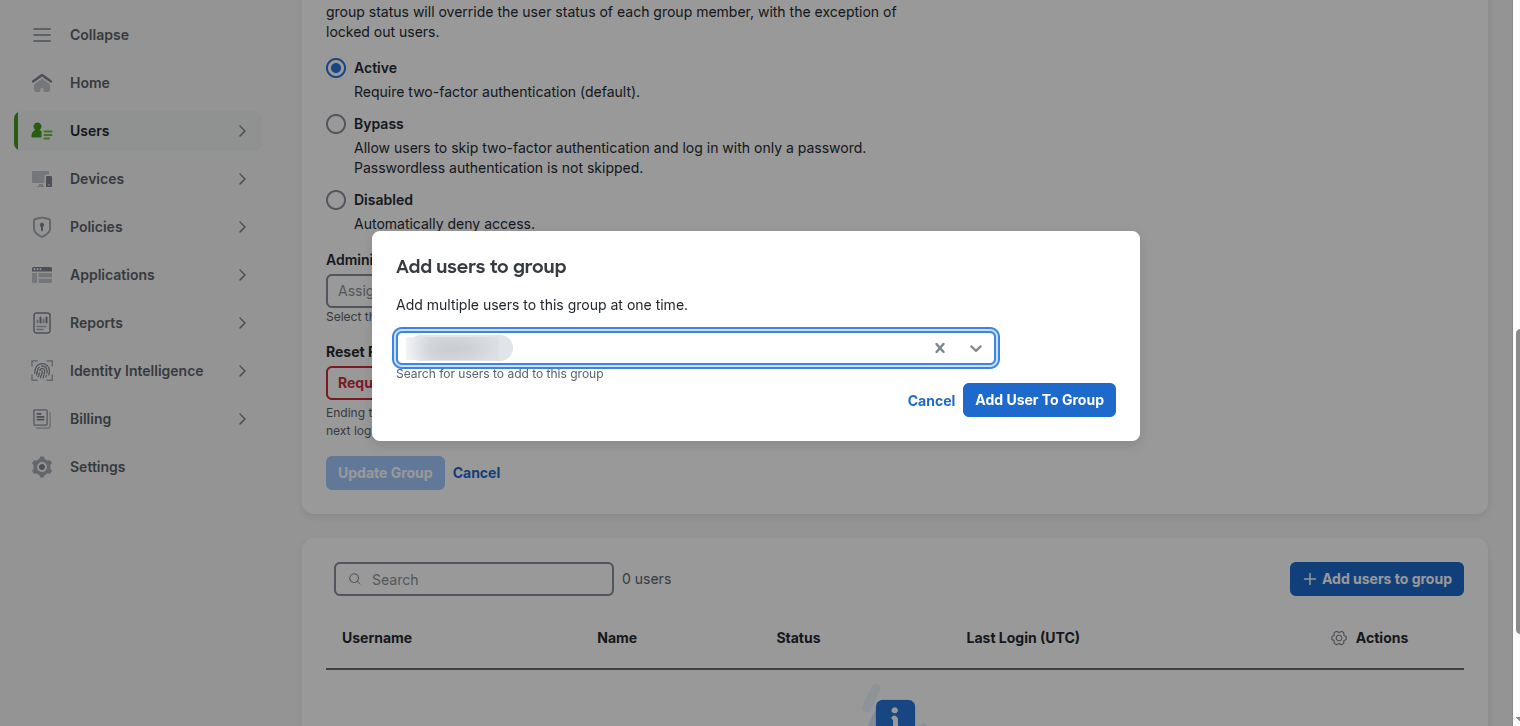Click the user search box in the dialog
This screenshot has height=726, width=1520.
(696, 348)
